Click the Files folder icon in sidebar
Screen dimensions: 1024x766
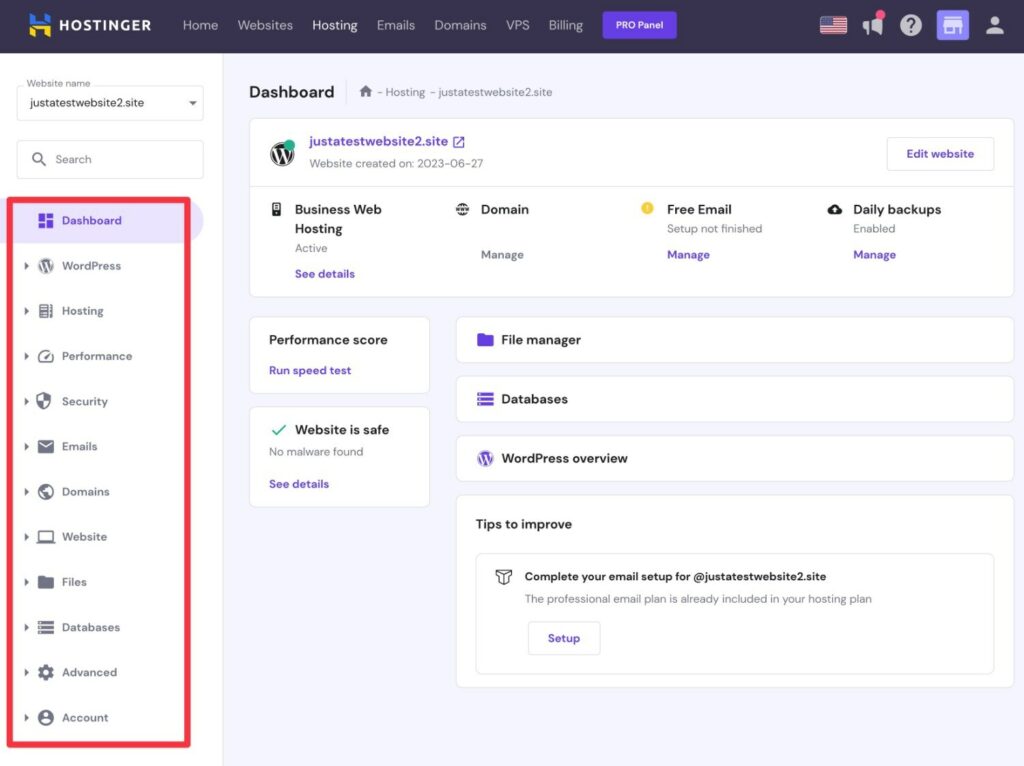tap(46, 582)
